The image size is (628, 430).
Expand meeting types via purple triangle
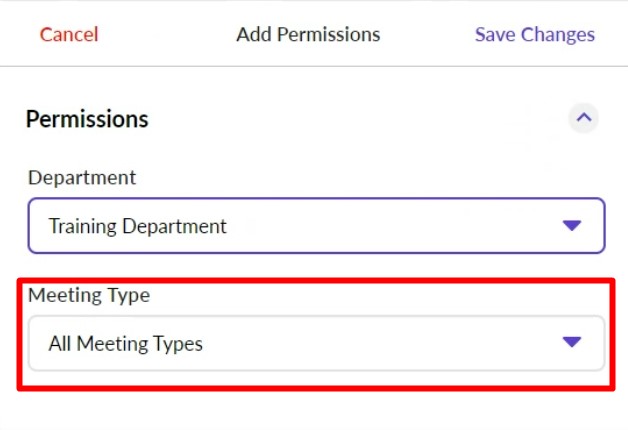[x=572, y=342]
